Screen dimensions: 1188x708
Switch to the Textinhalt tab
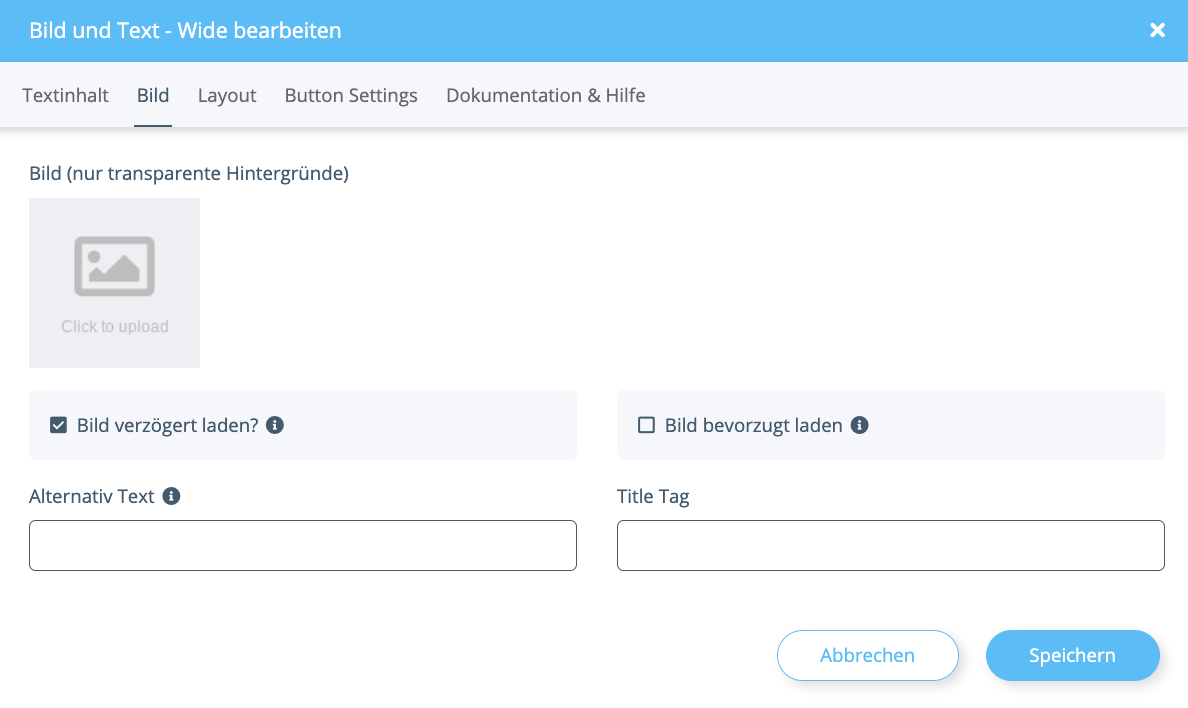65,96
